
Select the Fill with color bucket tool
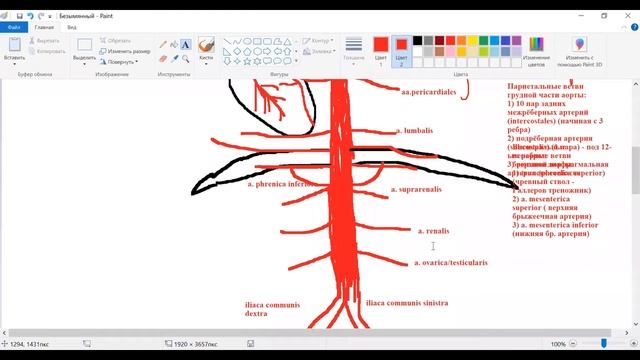[174, 44]
